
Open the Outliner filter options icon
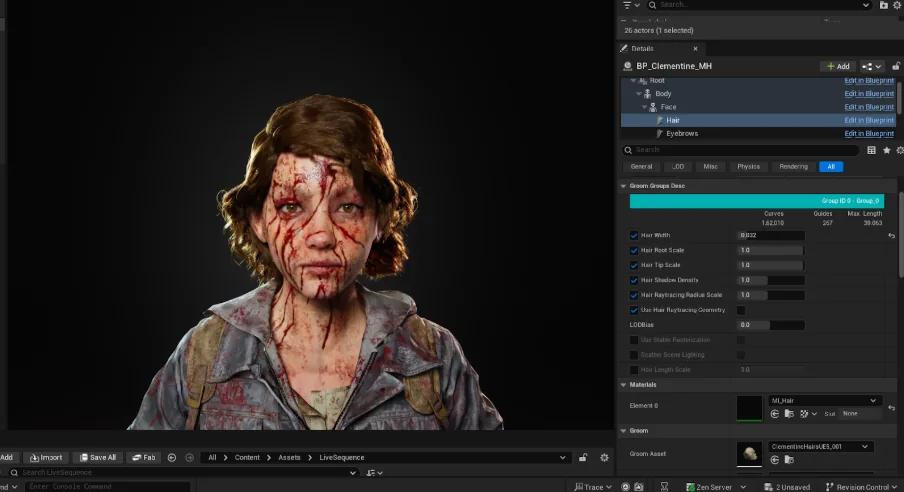tap(631, 5)
